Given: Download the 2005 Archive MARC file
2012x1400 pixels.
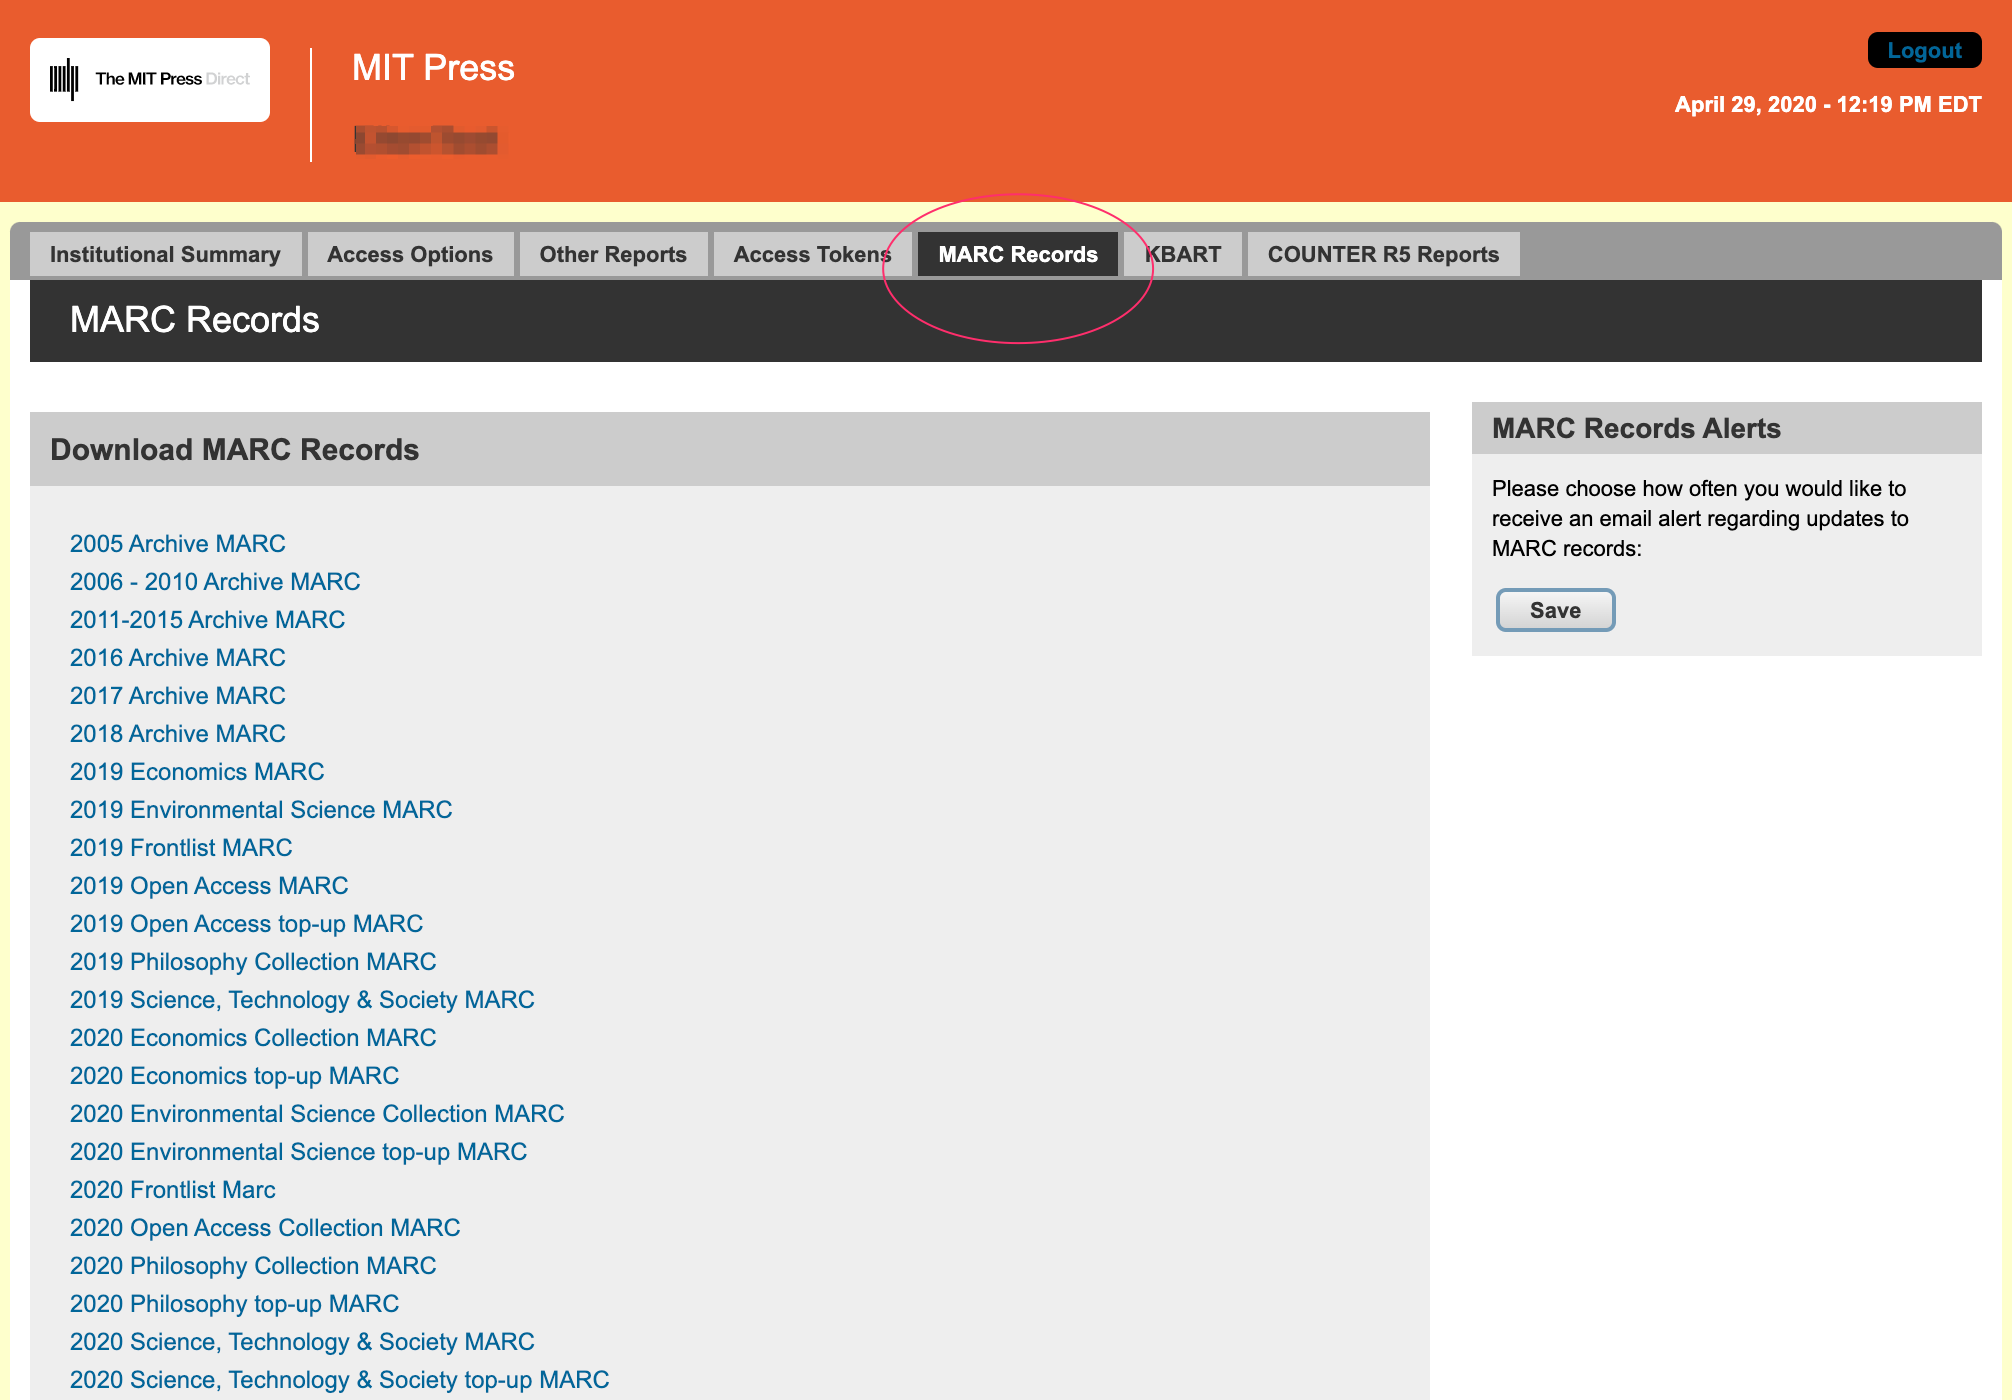Looking at the screenshot, I should [177, 544].
